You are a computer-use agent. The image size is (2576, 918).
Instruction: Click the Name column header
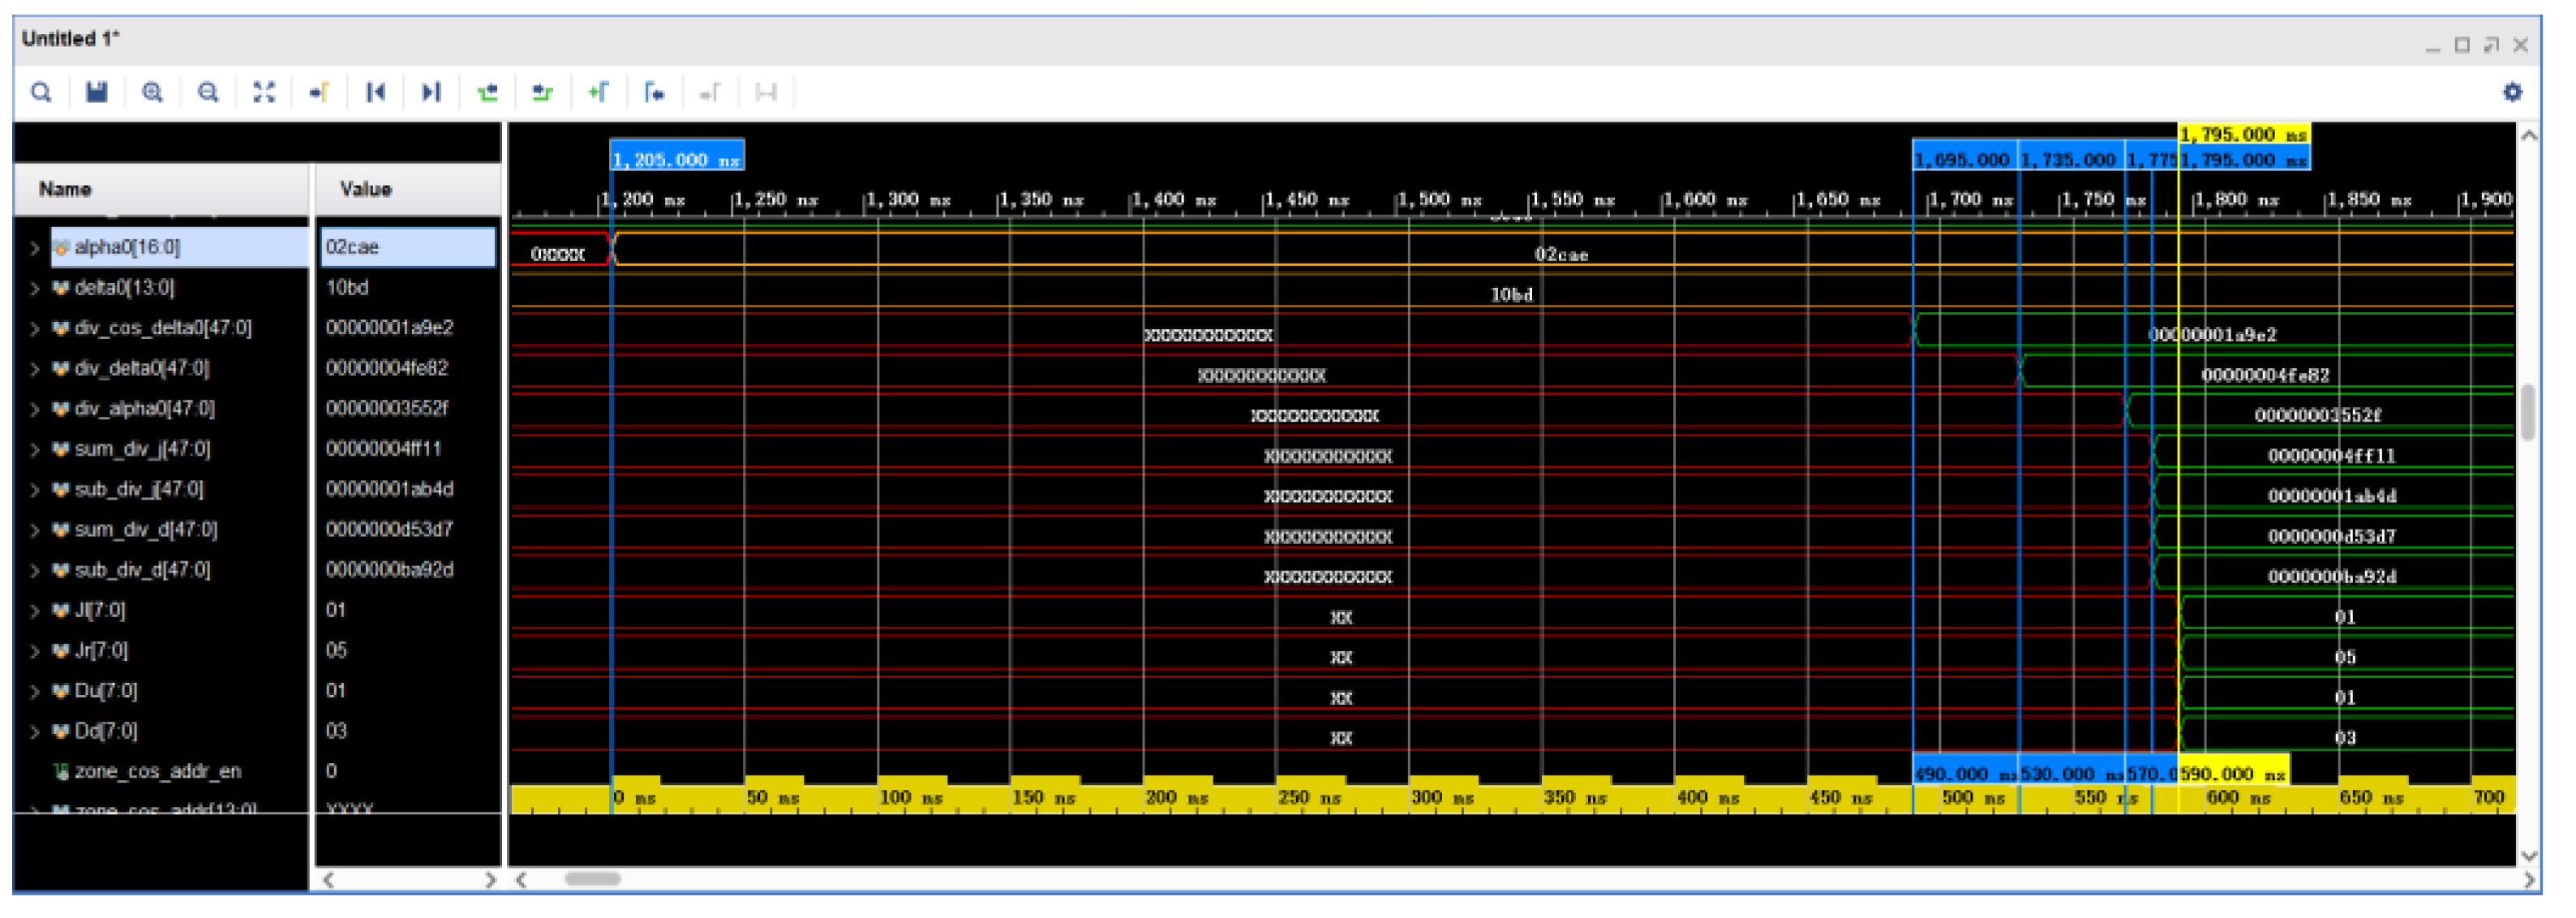pyautogui.click(x=65, y=190)
